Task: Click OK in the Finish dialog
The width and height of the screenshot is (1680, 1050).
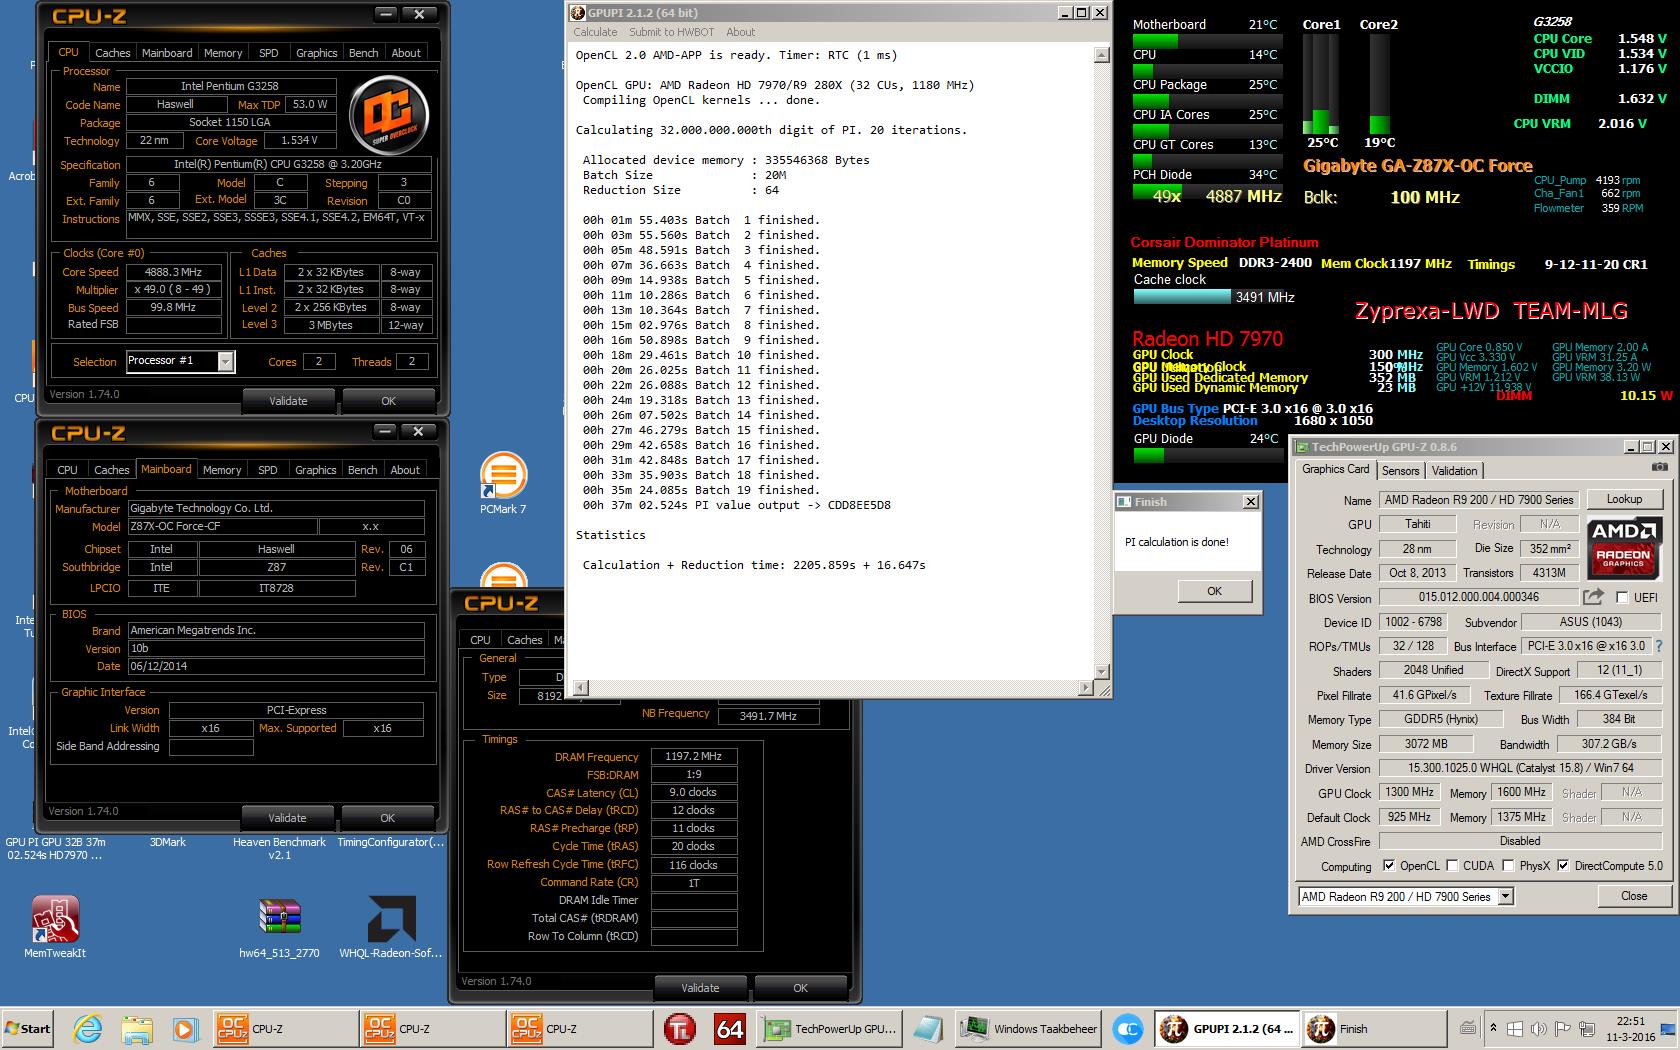Action: point(1214,591)
